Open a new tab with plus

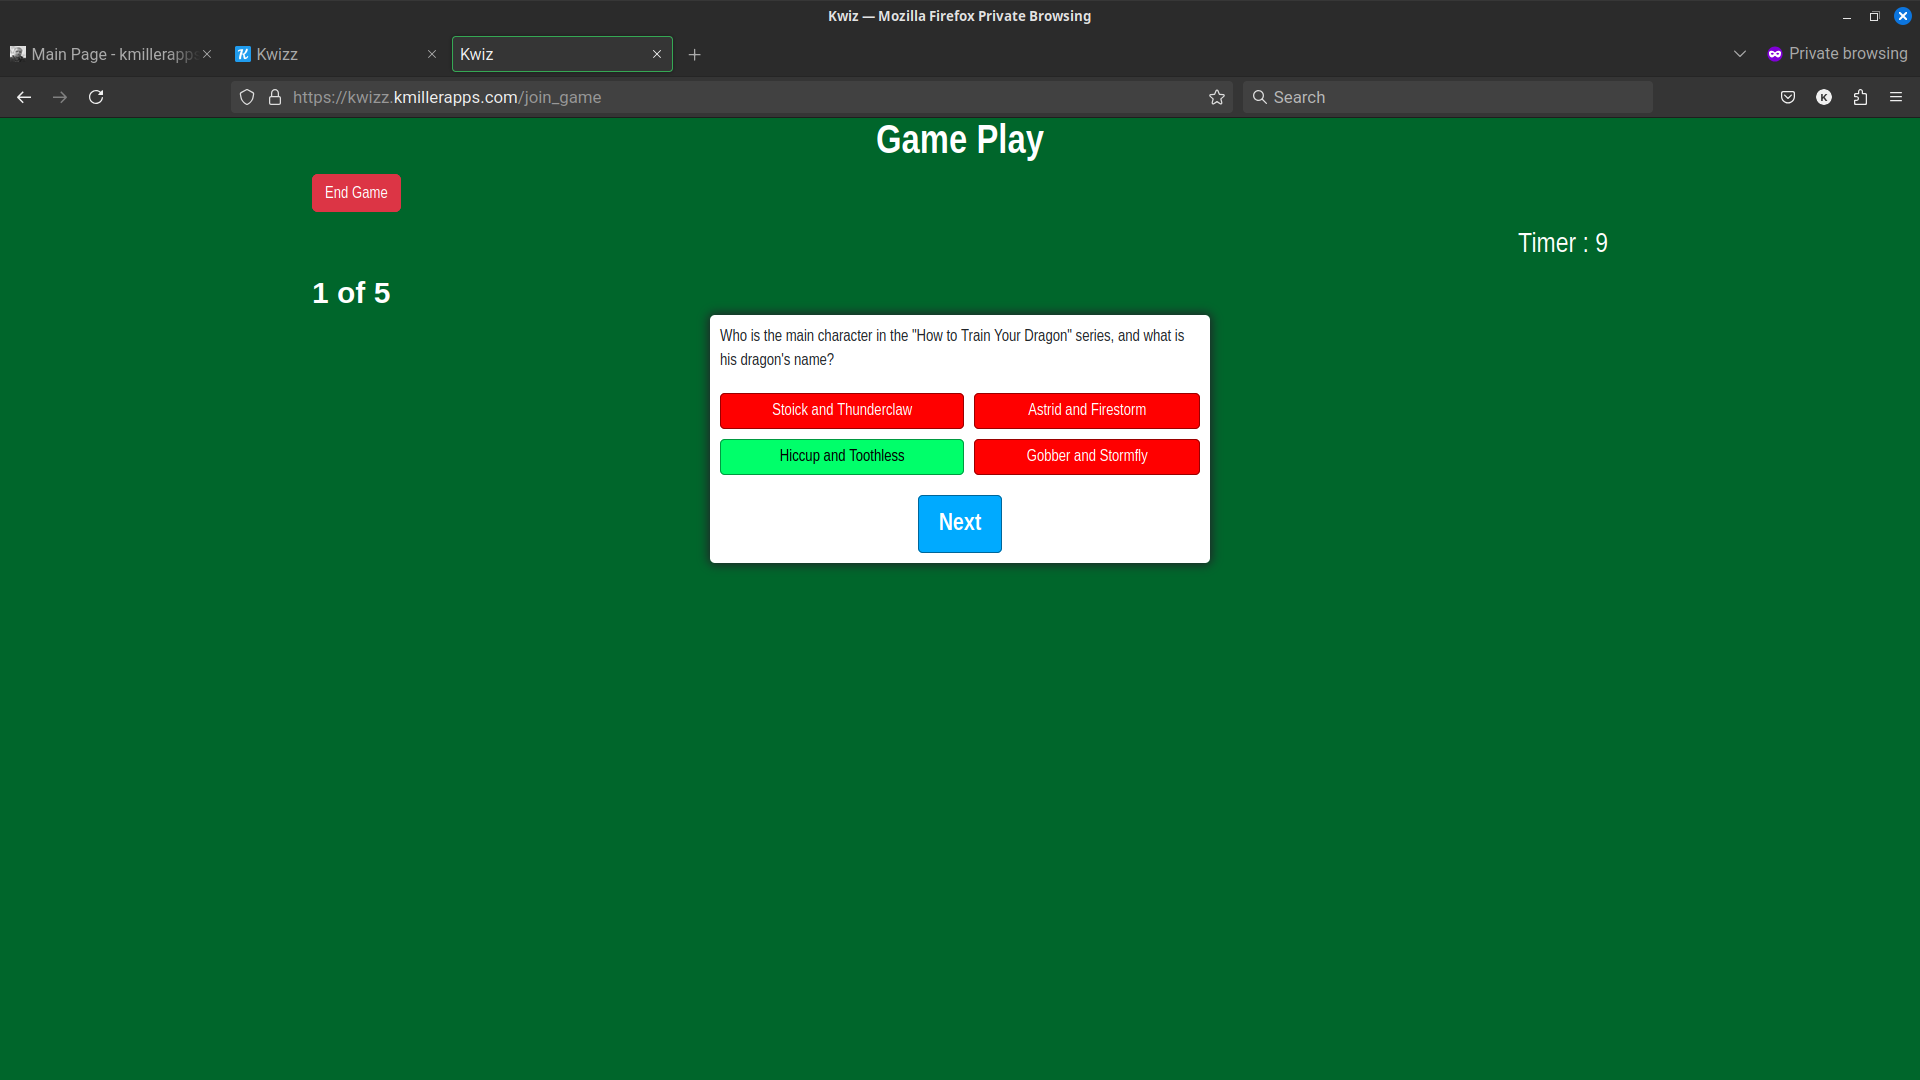(x=695, y=54)
